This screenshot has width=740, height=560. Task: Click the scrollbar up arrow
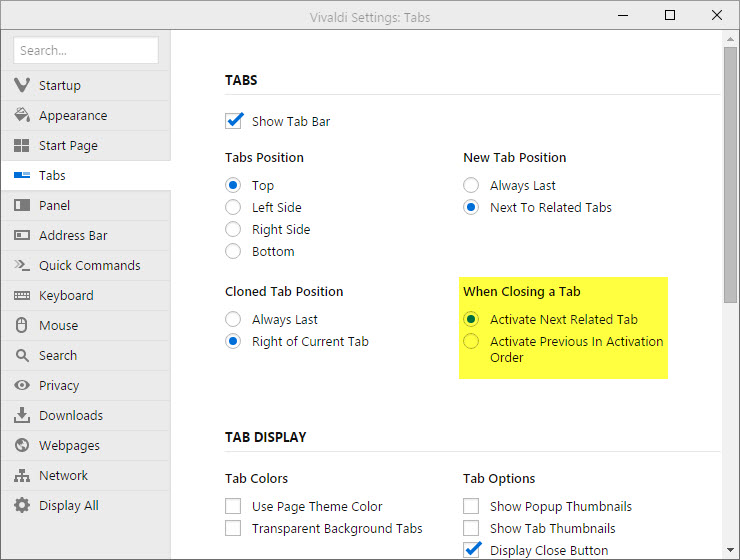tap(730, 39)
